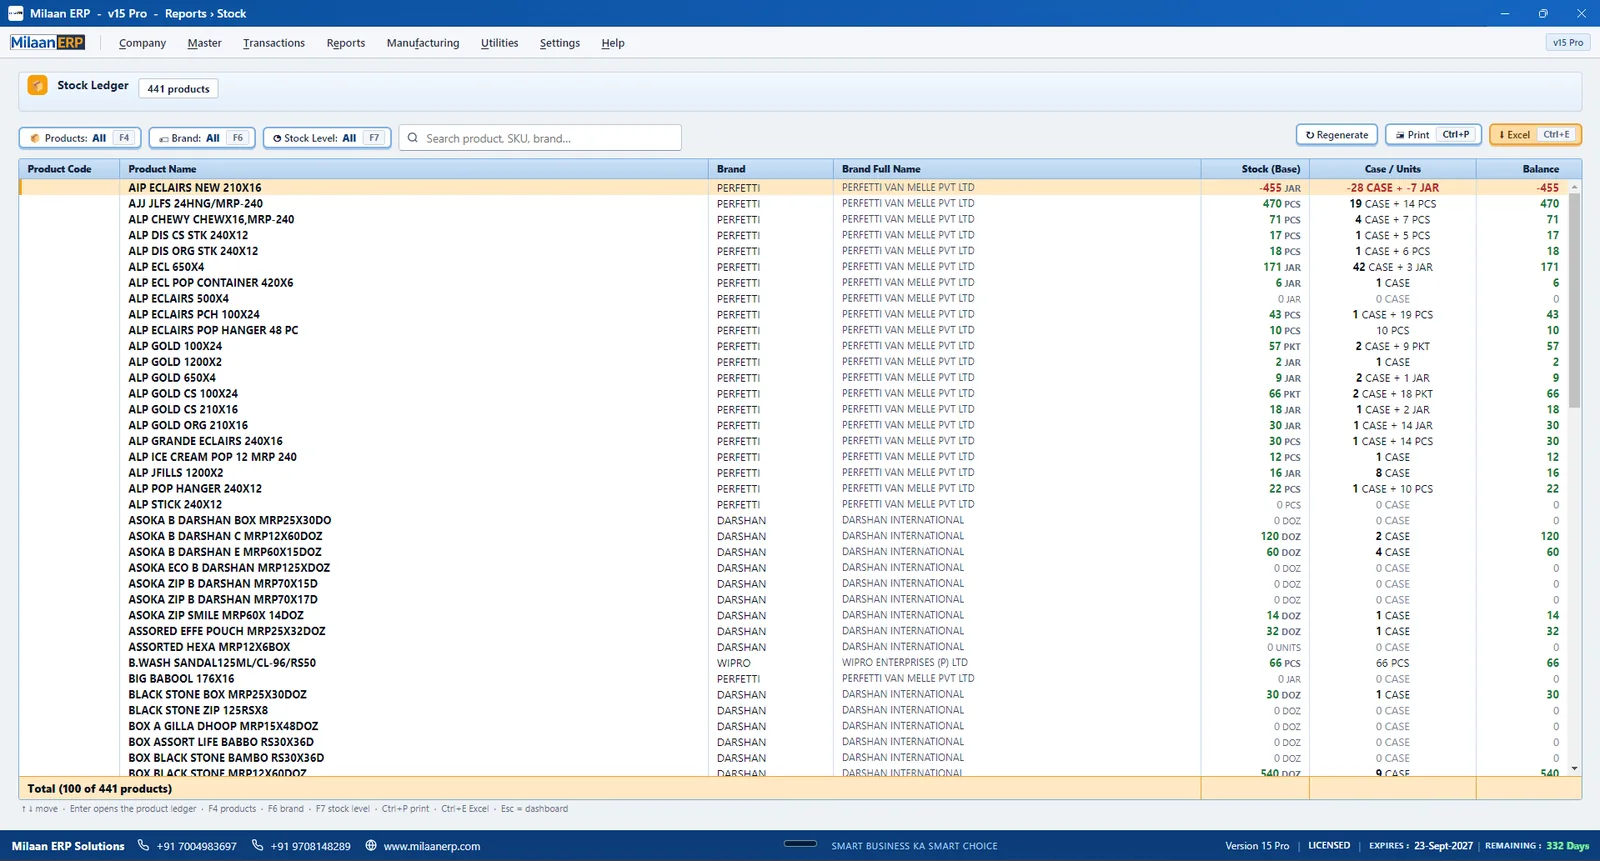This screenshot has width=1600, height=861.
Task: Select row ASOKA ZIP SMILE MRP60X 14DOZ
Action: [793, 615]
